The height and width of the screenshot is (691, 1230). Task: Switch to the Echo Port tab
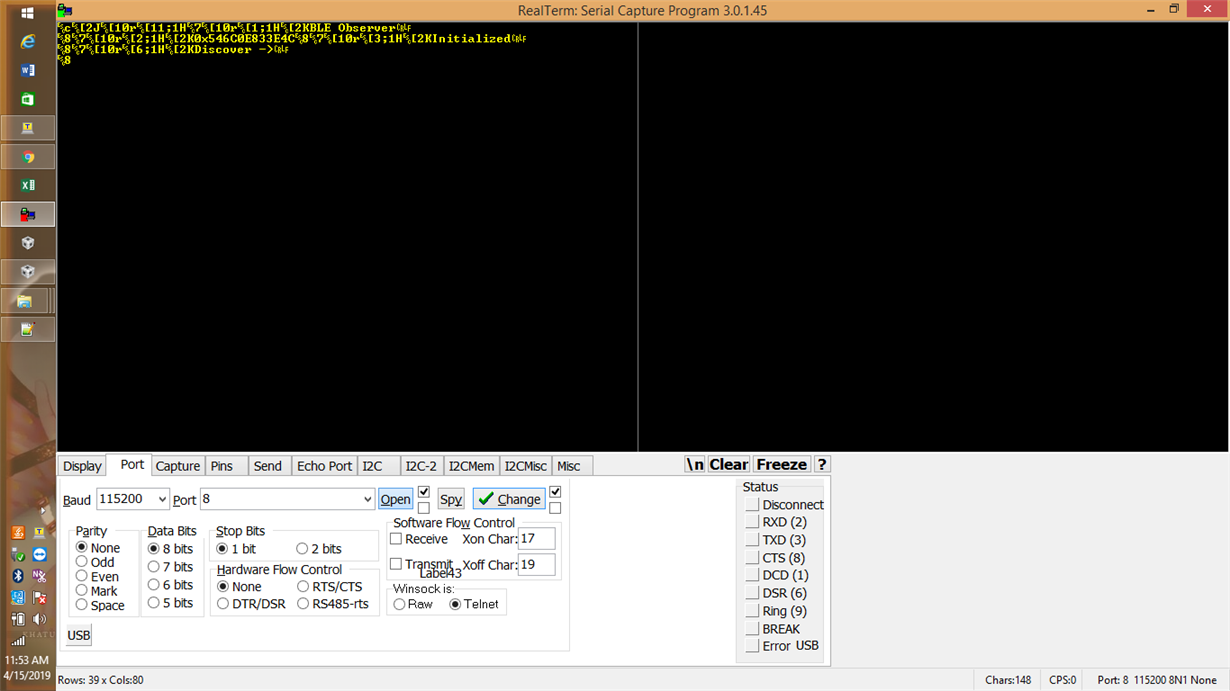coord(325,466)
